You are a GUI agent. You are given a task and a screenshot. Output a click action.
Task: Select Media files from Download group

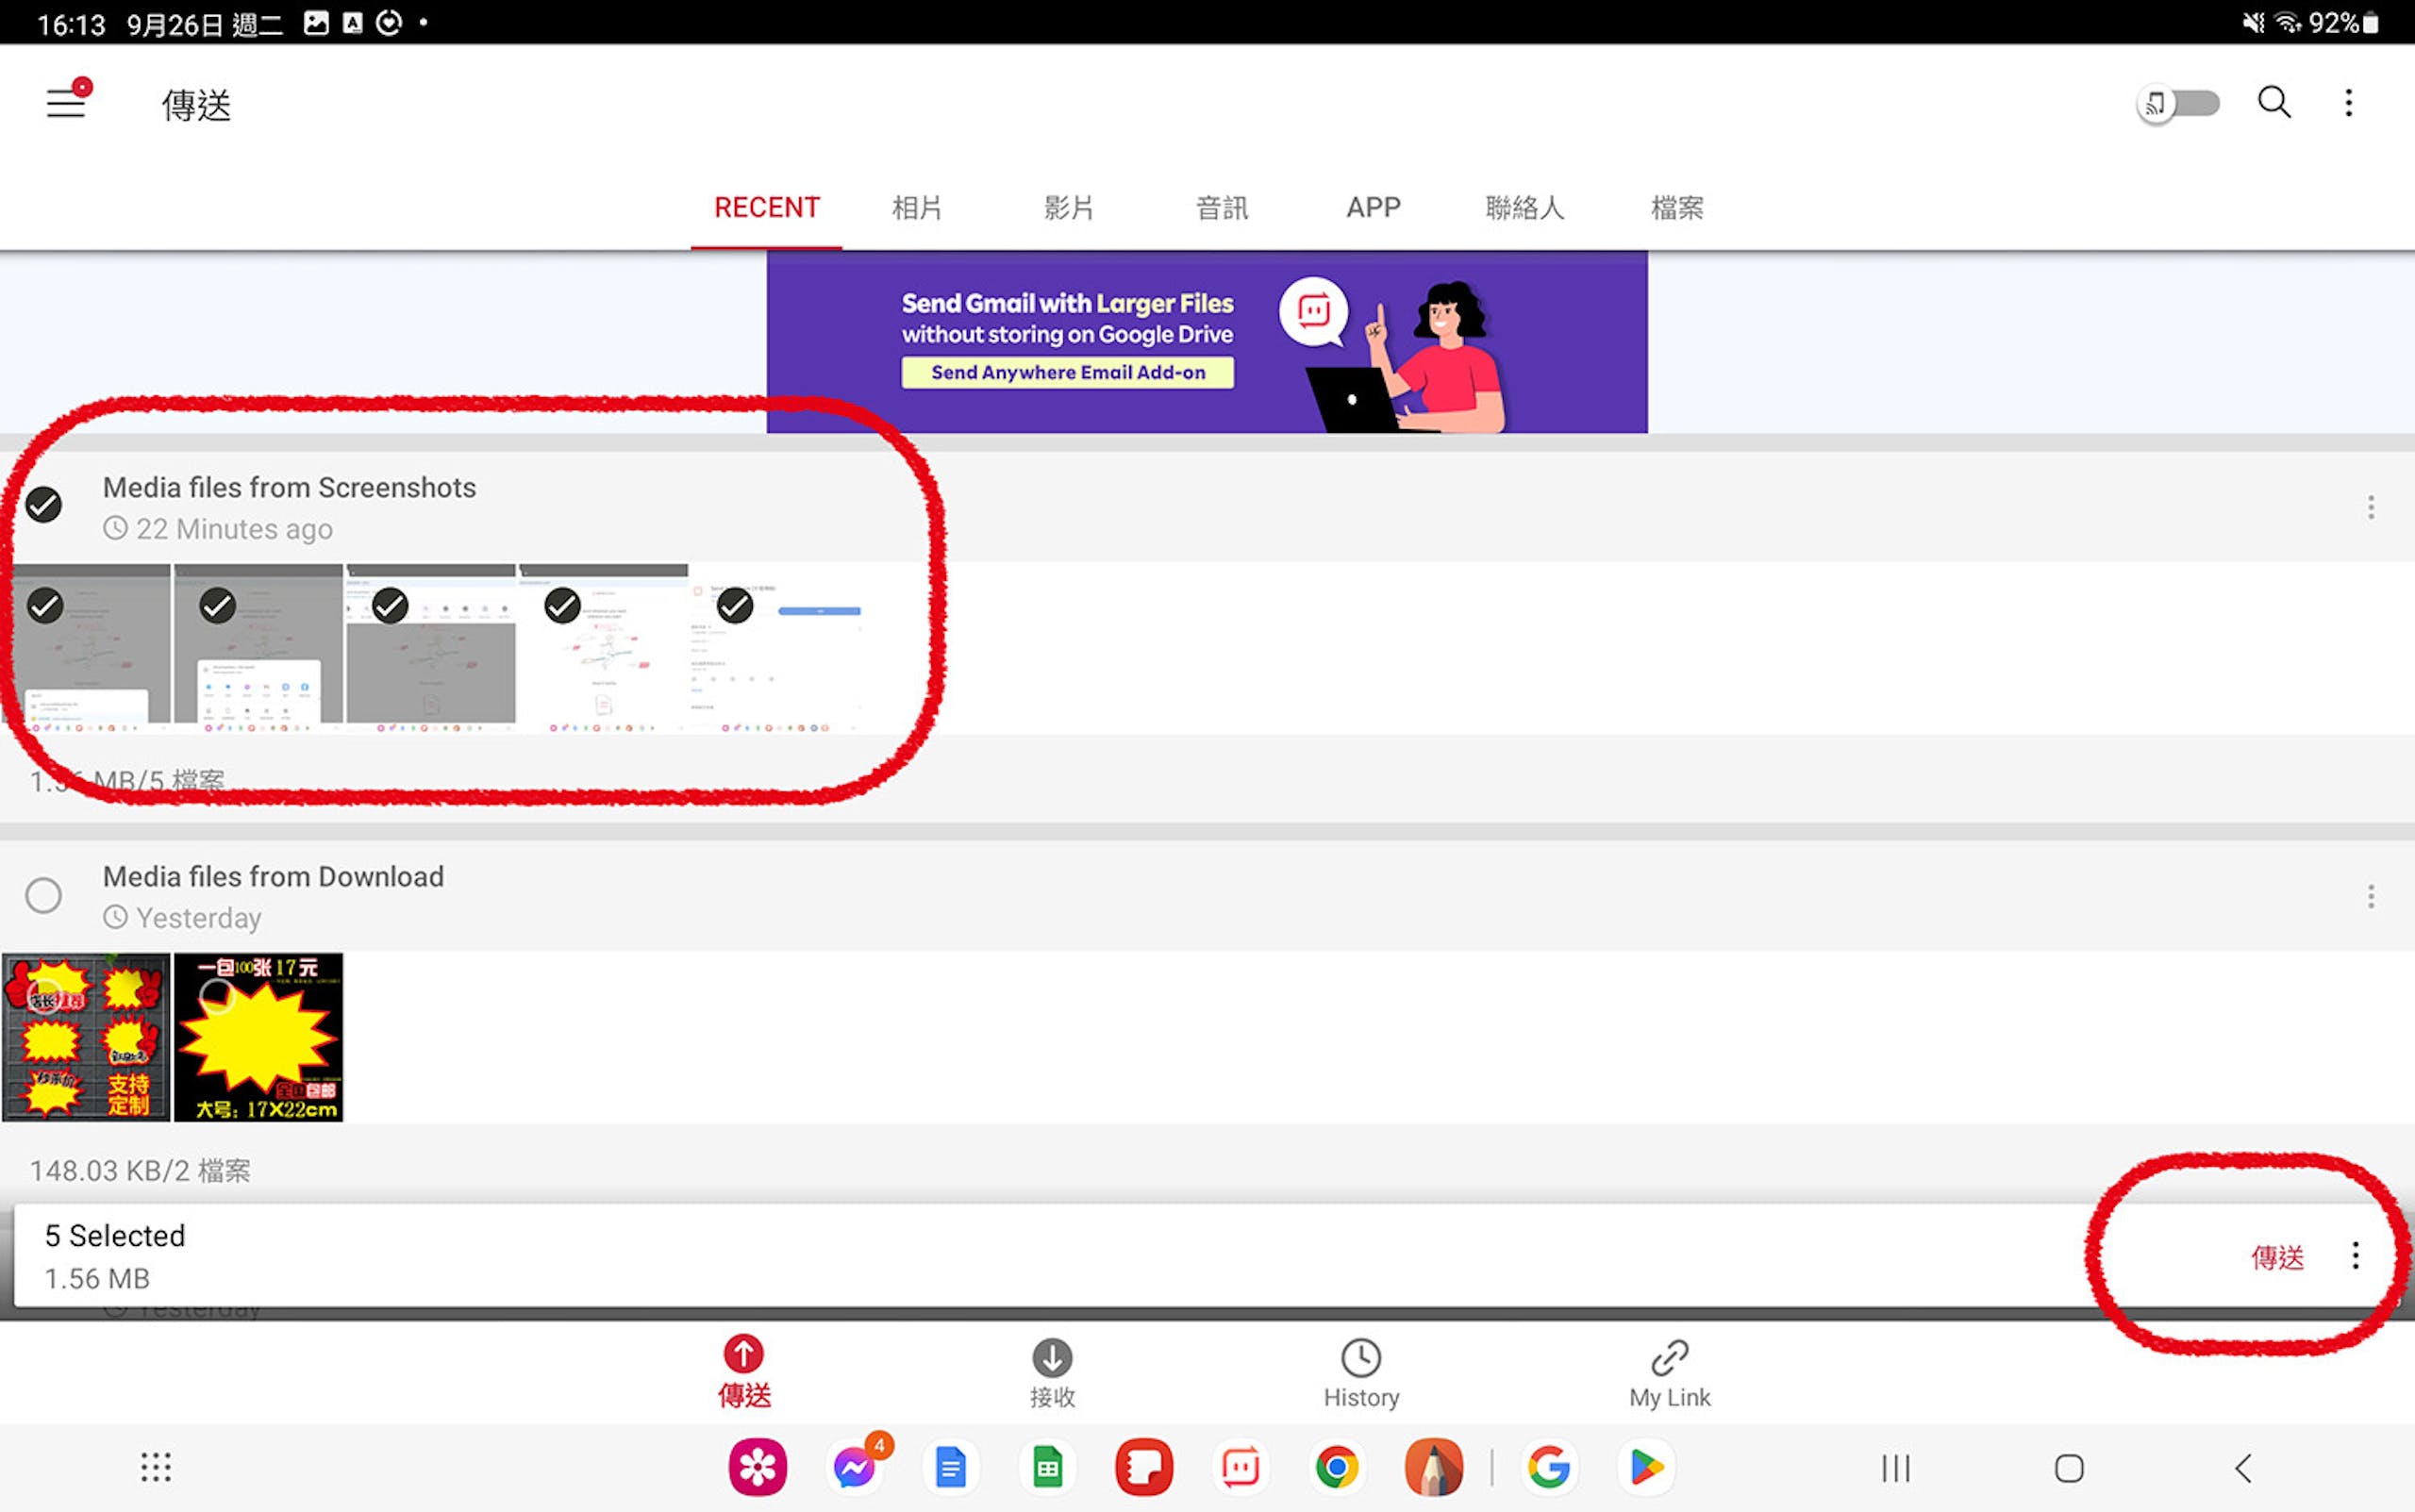tap(44, 895)
